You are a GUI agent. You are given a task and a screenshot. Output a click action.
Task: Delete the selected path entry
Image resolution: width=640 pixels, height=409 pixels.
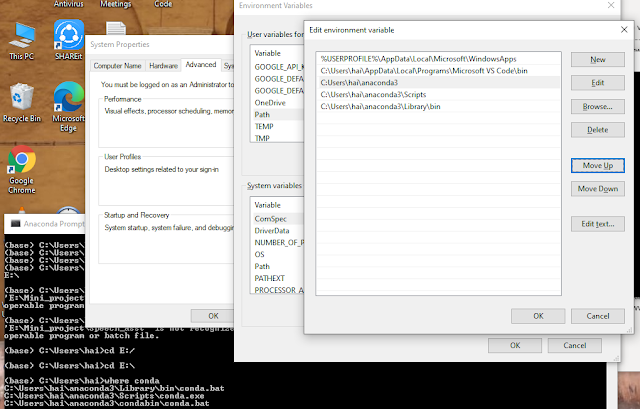[x=598, y=130]
